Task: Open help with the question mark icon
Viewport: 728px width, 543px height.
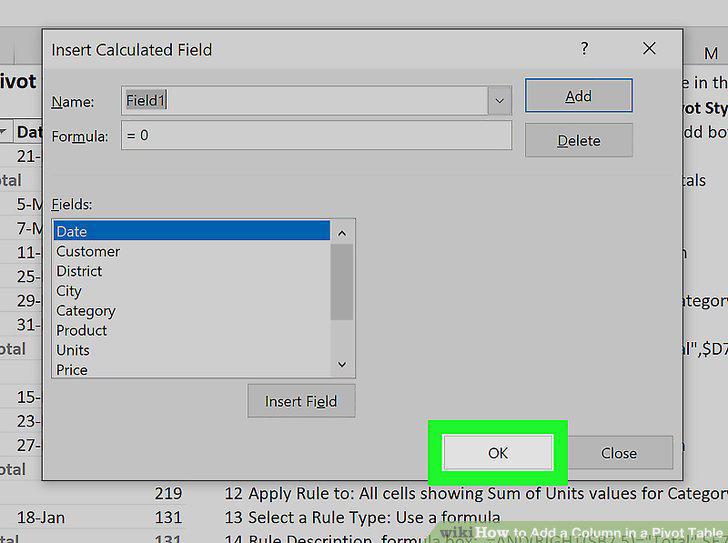Action: 585,48
